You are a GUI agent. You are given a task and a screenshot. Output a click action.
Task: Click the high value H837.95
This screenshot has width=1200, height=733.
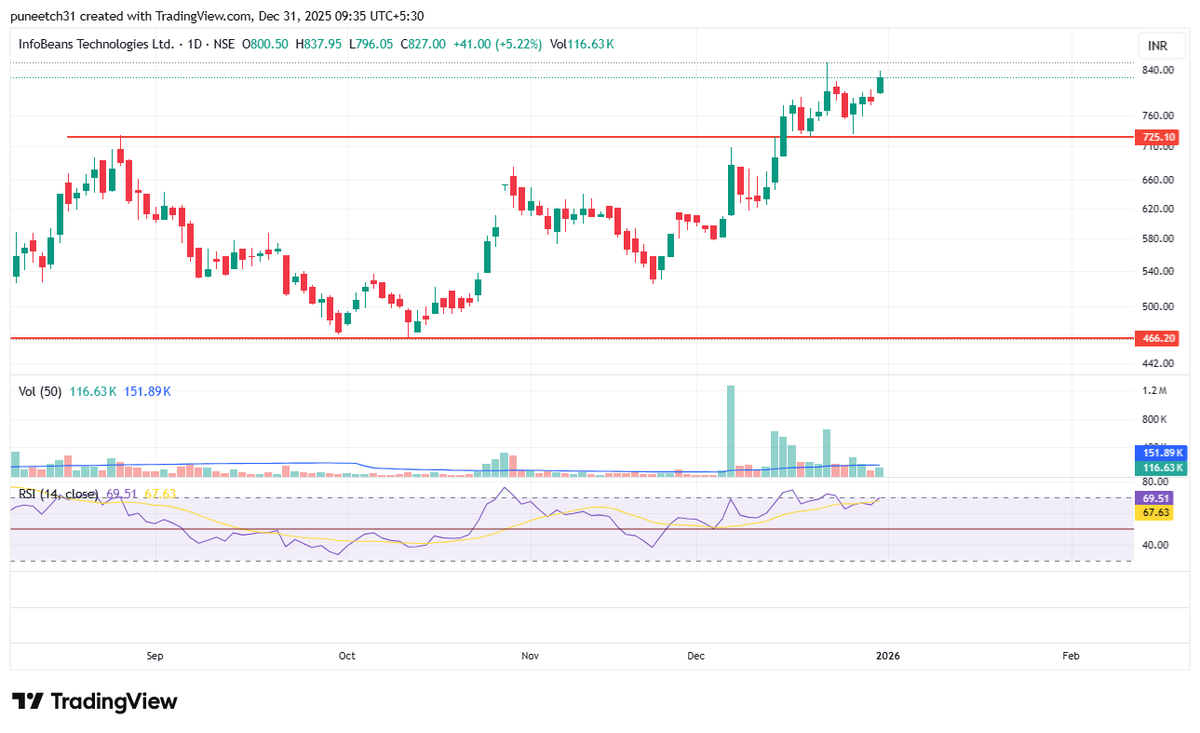[318, 45]
